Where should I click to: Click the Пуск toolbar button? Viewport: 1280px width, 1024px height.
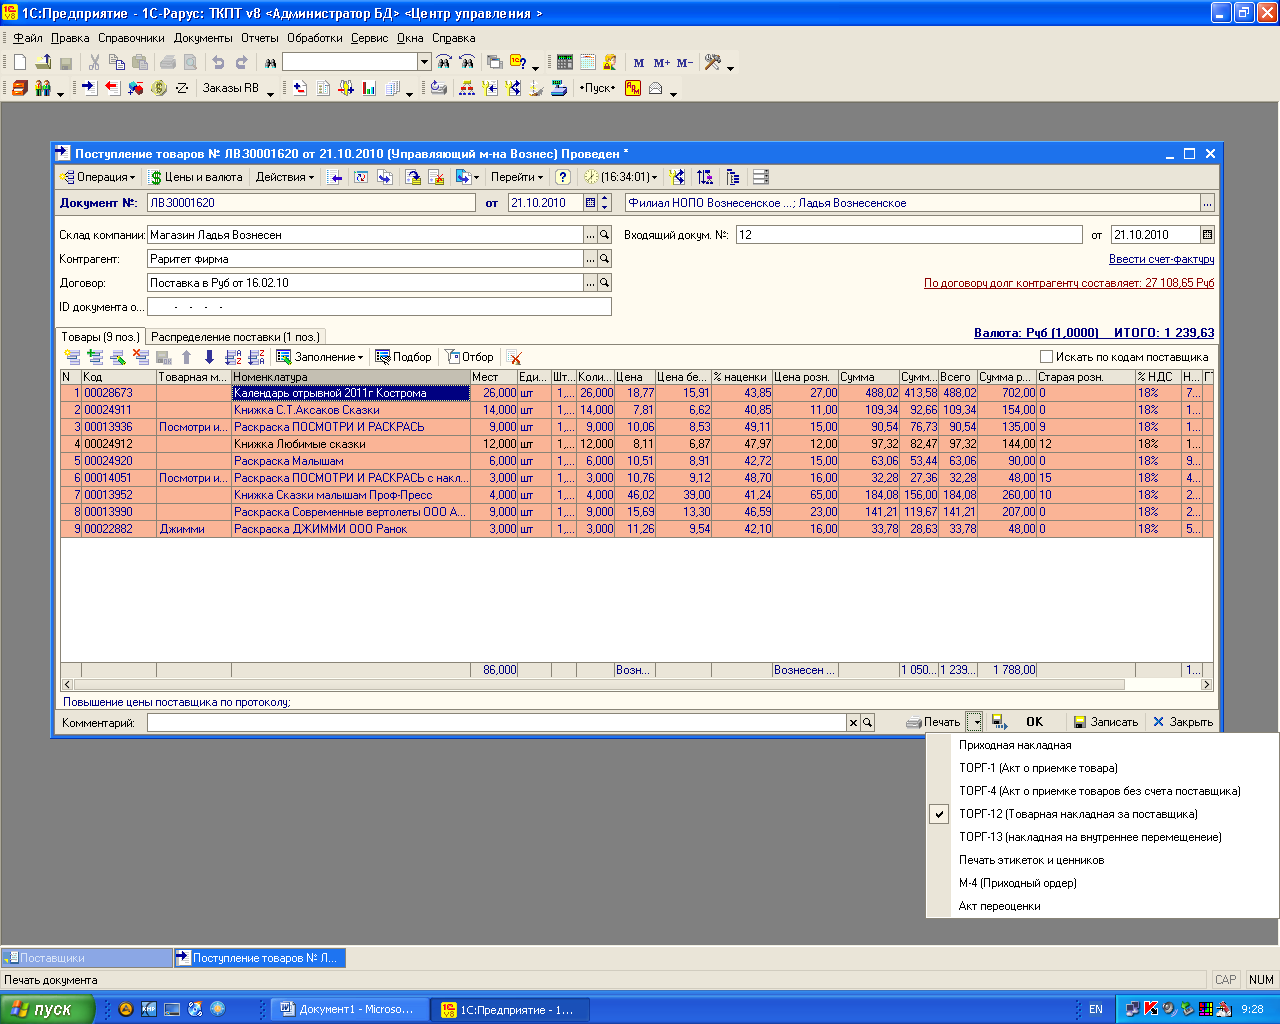click(x=598, y=88)
